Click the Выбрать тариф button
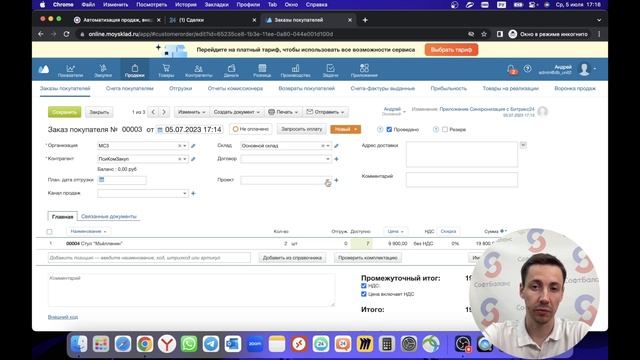 click(x=451, y=50)
